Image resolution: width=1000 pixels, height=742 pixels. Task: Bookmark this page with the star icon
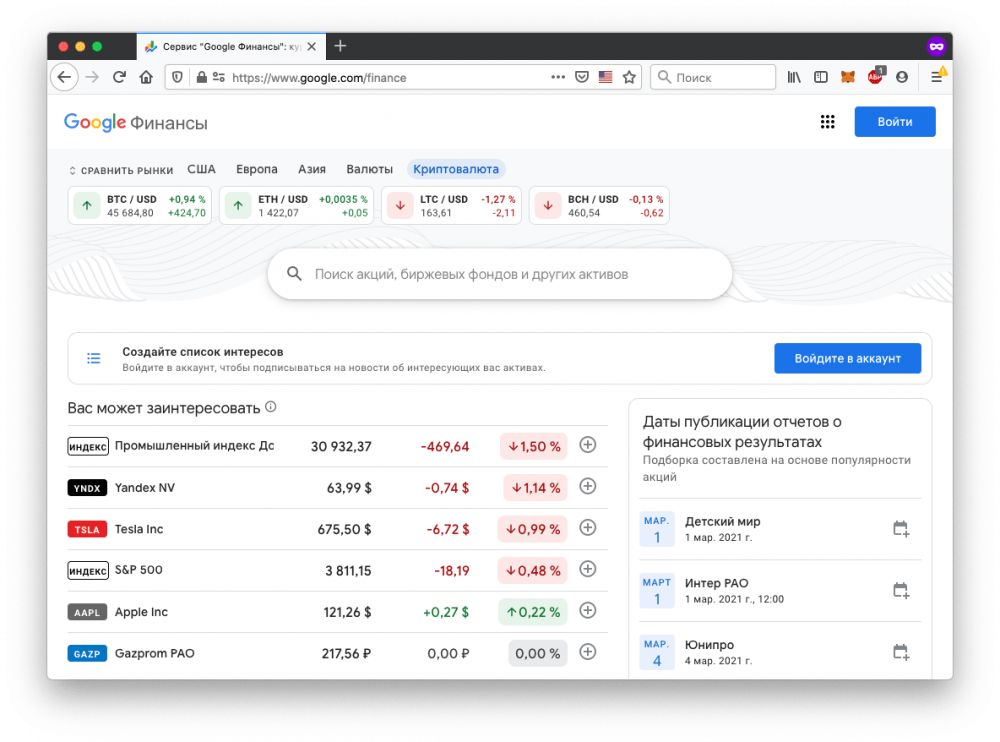629,77
